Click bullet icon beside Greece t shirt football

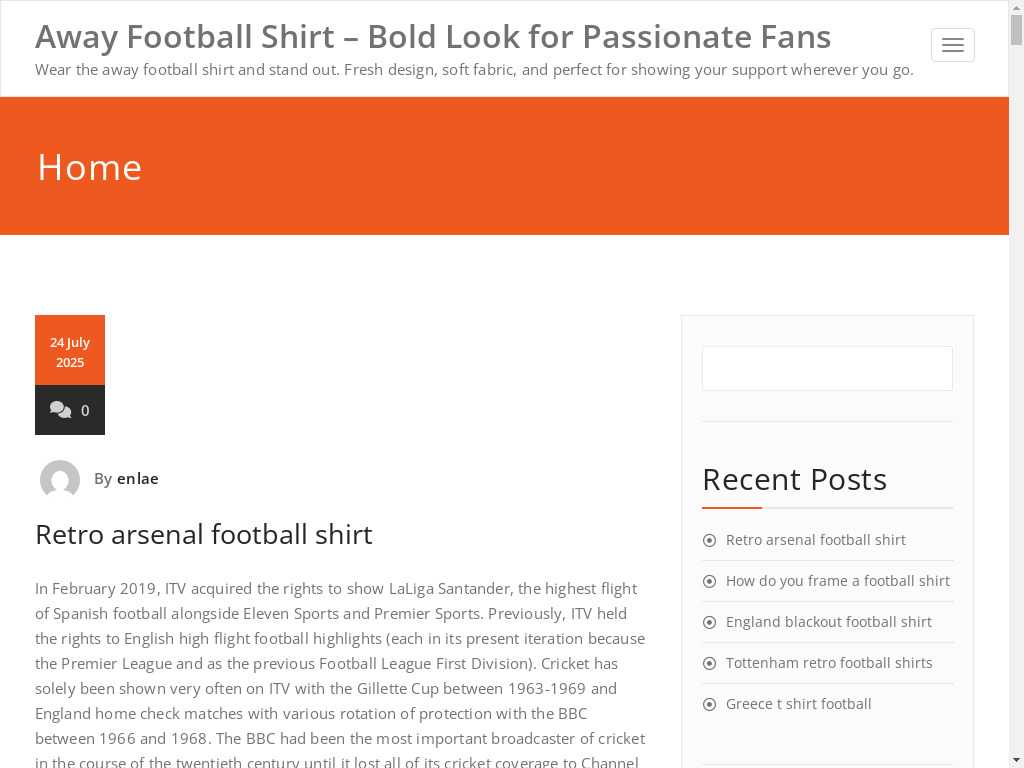(x=710, y=705)
